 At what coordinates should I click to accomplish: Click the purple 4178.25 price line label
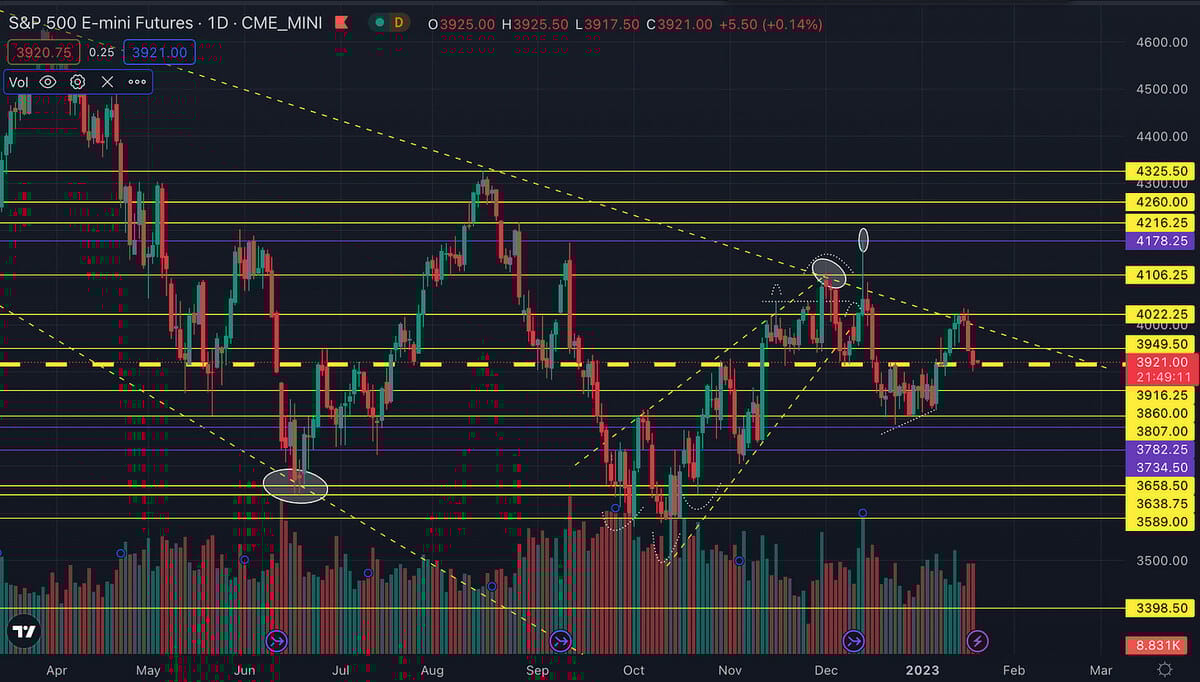(x=1160, y=241)
